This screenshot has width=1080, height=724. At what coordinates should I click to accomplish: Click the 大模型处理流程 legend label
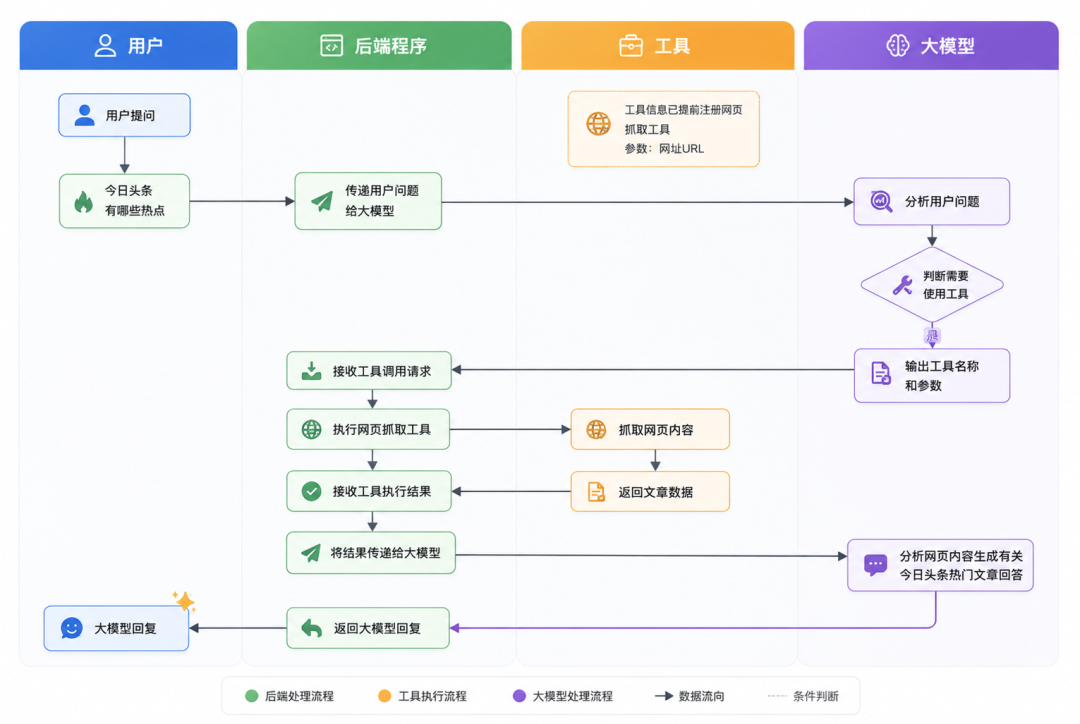pos(572,696)
